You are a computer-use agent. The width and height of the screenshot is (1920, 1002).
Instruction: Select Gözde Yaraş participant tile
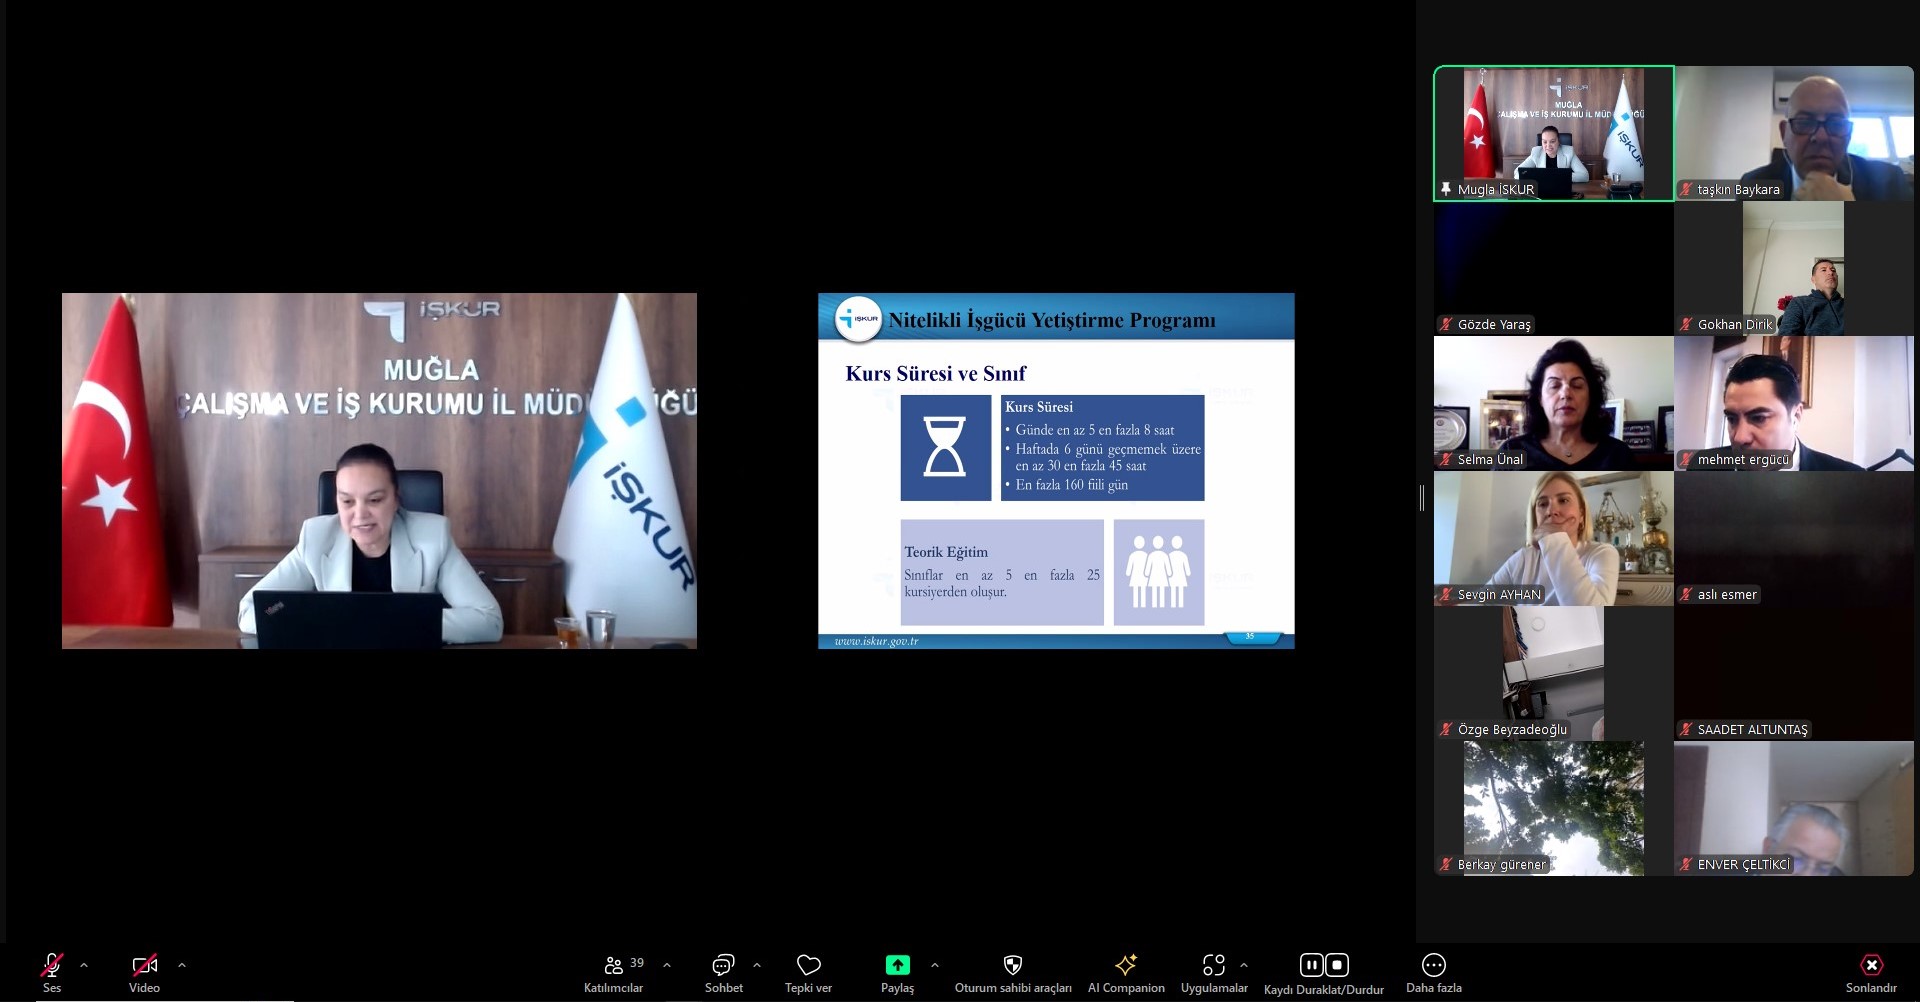tap(1554, 268)
